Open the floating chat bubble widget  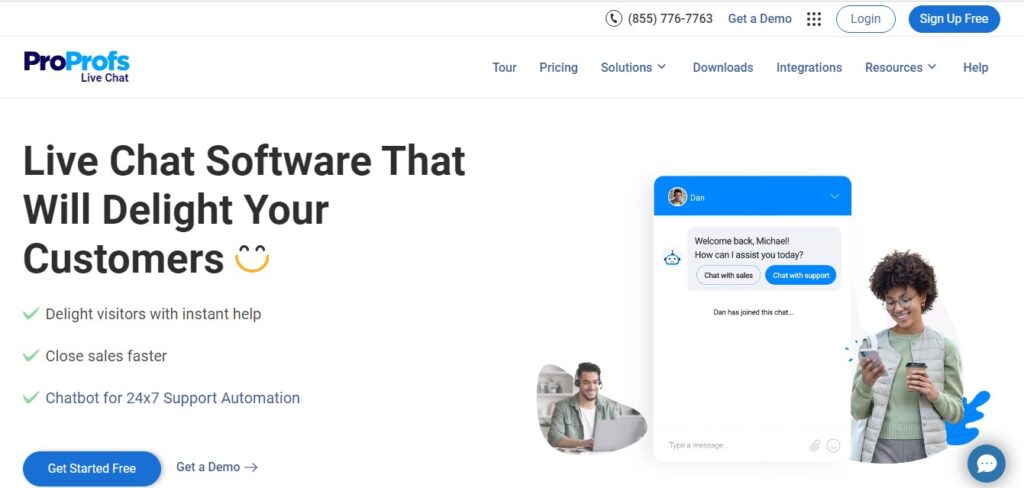[x=986, y=463]
